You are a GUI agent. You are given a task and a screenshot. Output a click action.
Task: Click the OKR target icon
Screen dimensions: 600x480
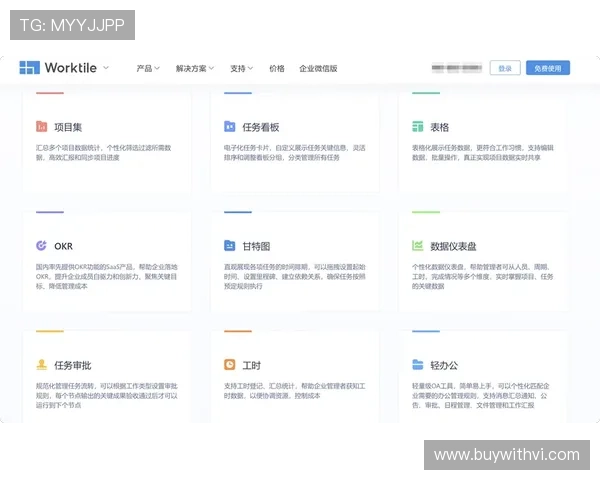click(x=41, y=245)
